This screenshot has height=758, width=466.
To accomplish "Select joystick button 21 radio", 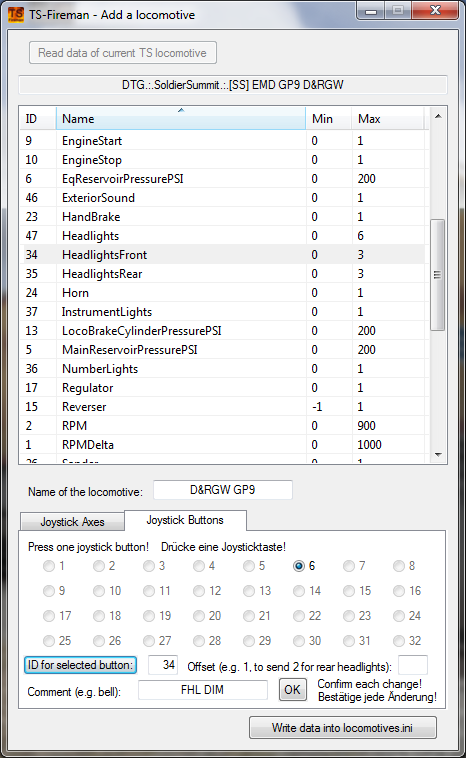I will coord(249,616).
